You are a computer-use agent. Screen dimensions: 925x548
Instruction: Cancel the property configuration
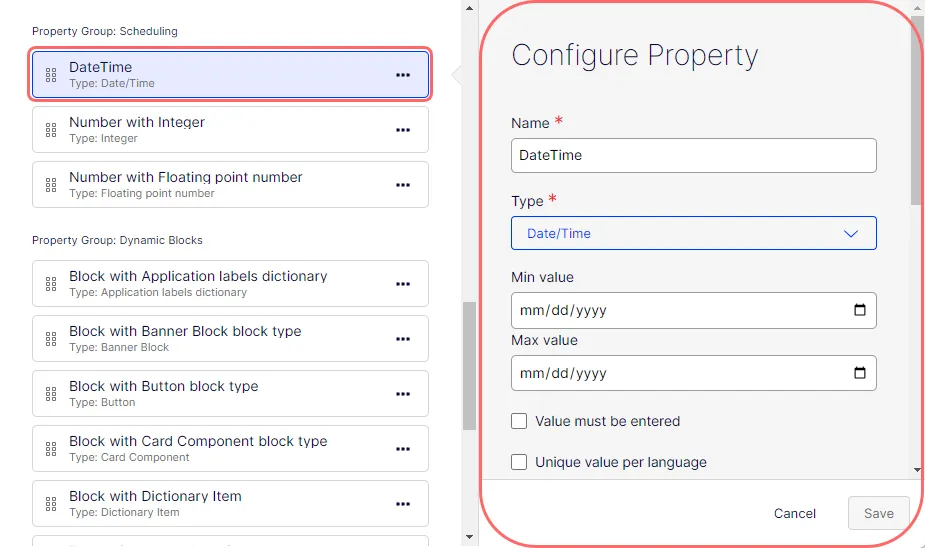pyautogui.click(x=795, y=513)
